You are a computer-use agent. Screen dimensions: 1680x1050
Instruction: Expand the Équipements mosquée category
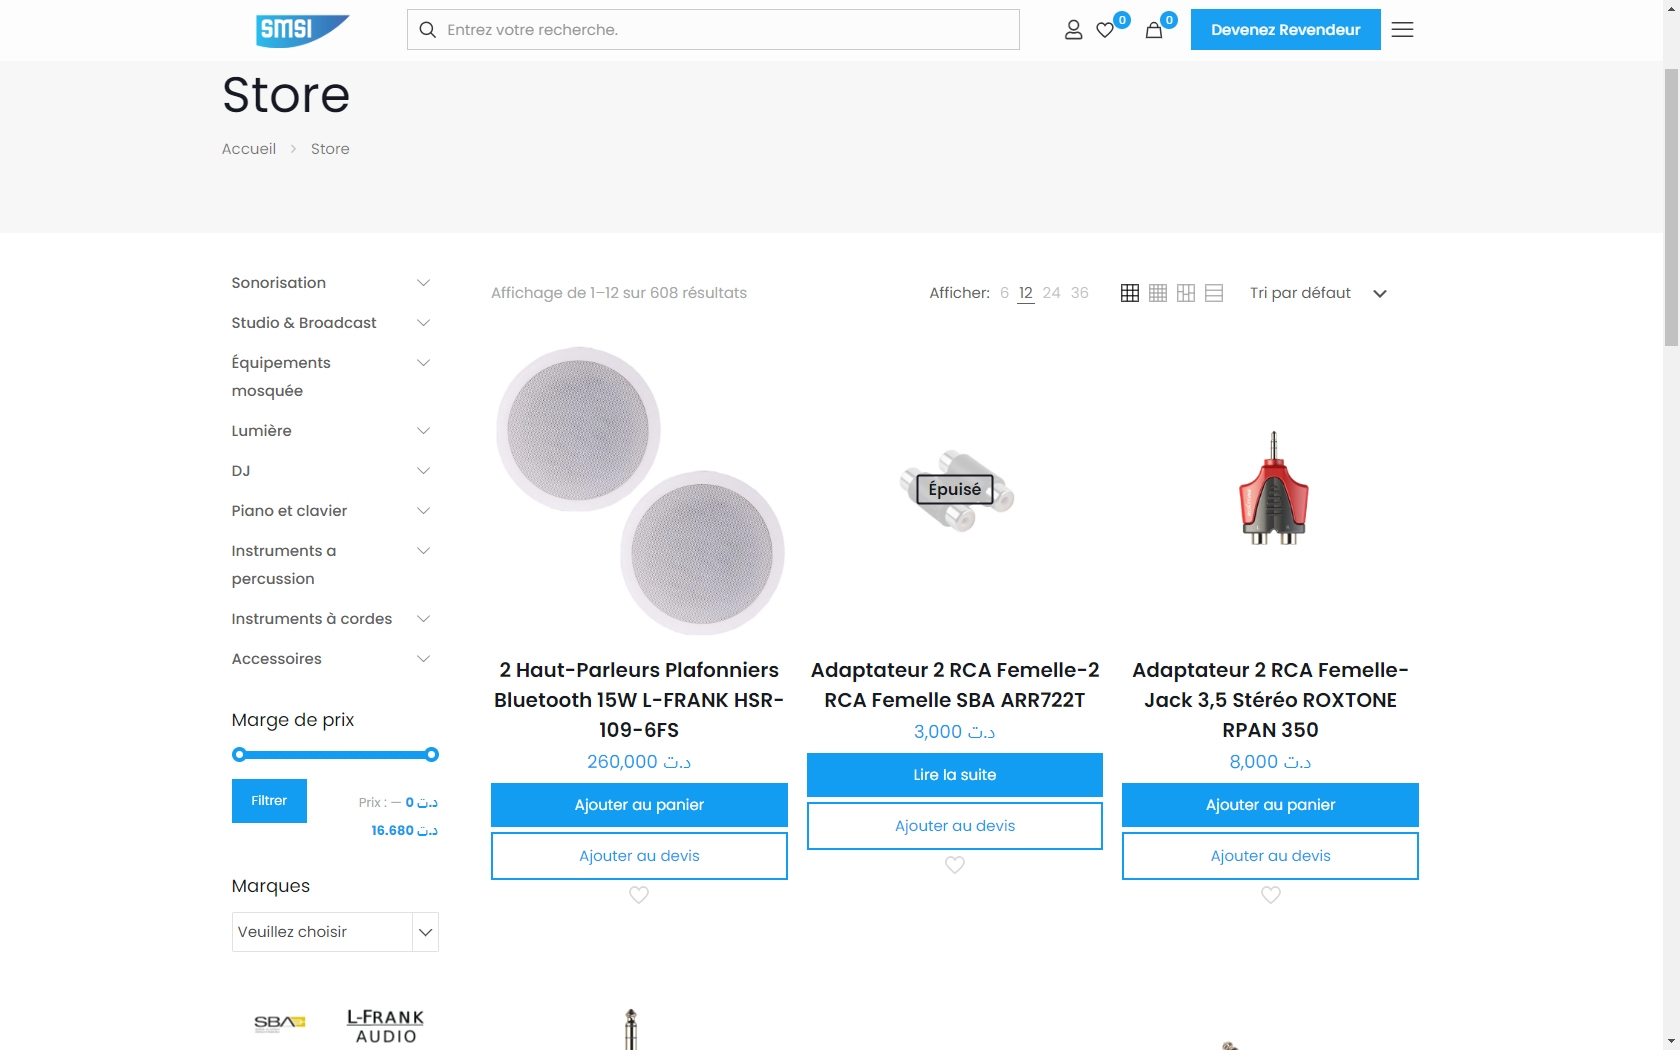point(423,363)
